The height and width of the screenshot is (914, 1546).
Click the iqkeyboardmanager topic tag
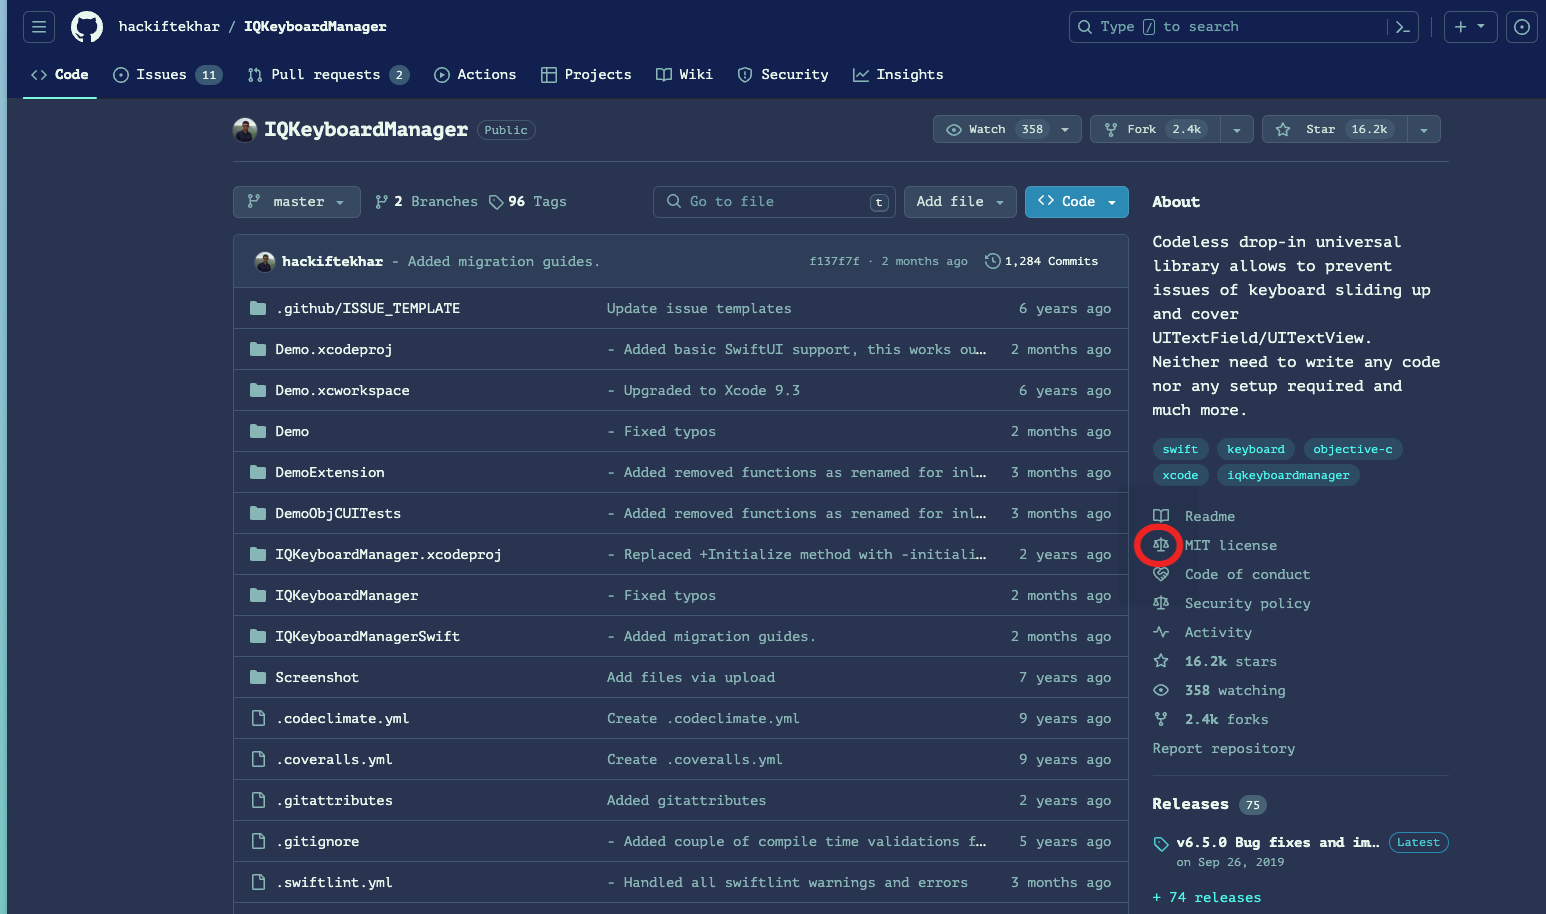pos(1288,475)
